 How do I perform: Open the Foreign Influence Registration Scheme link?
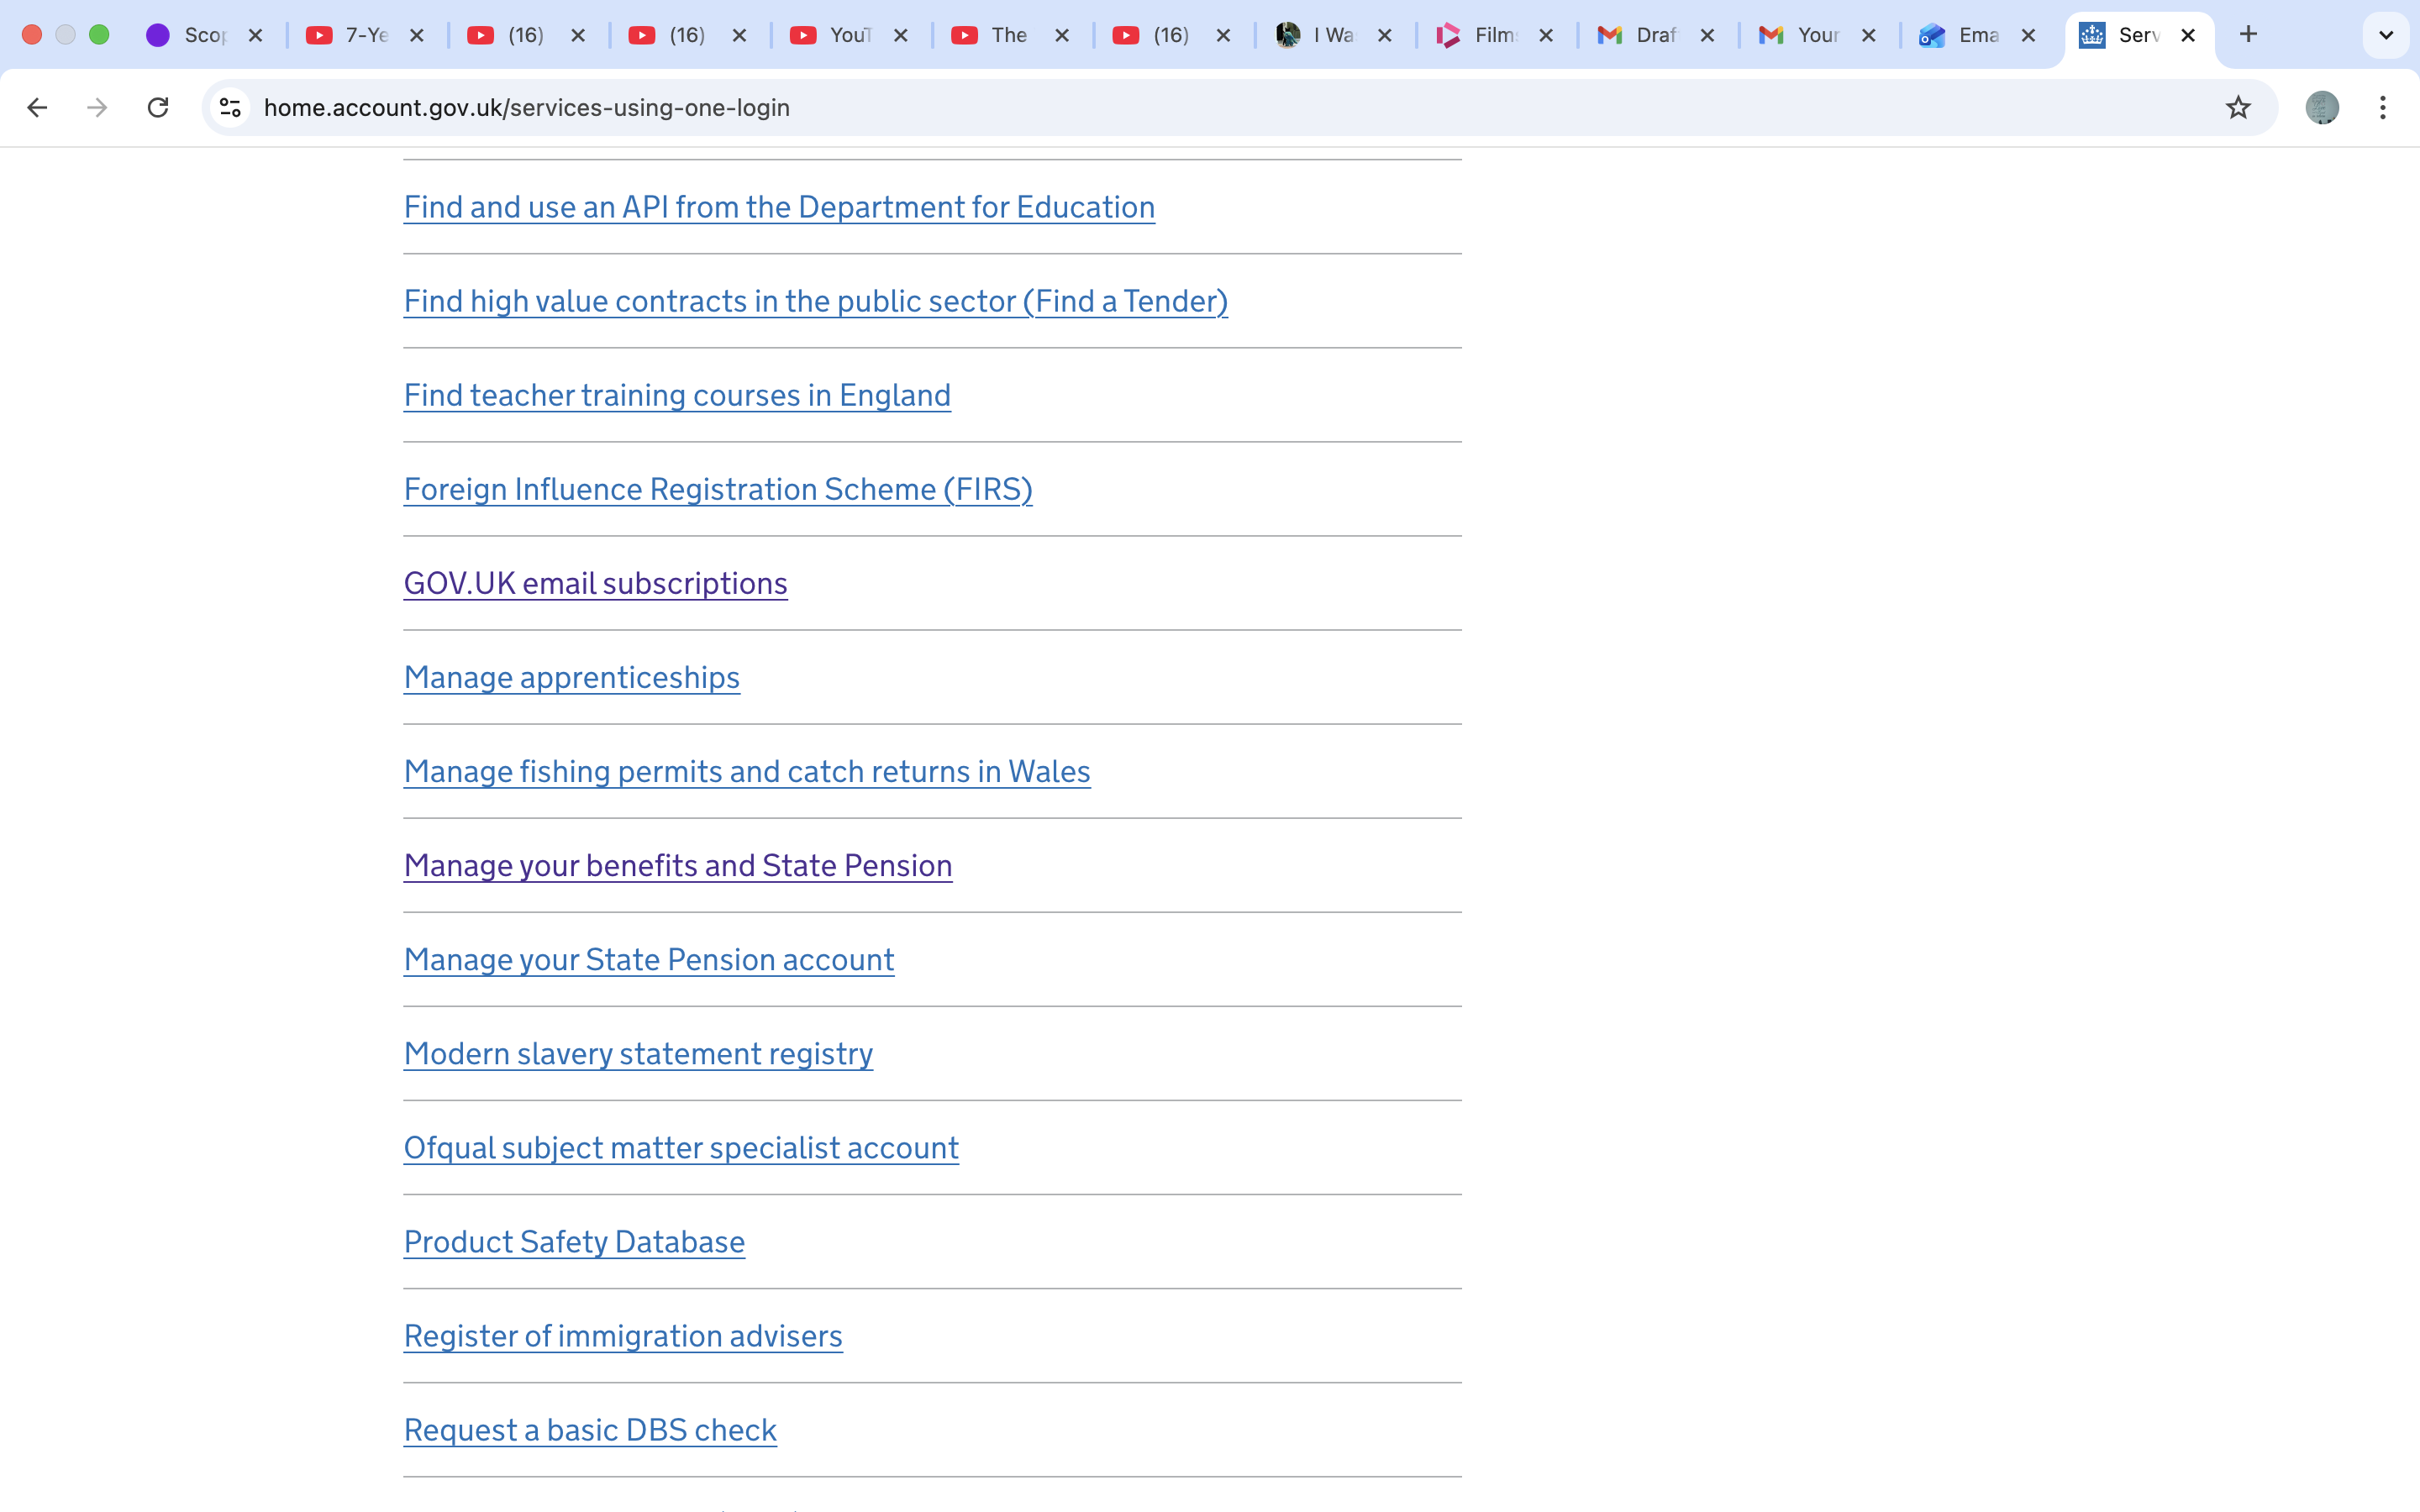[718, 489]
